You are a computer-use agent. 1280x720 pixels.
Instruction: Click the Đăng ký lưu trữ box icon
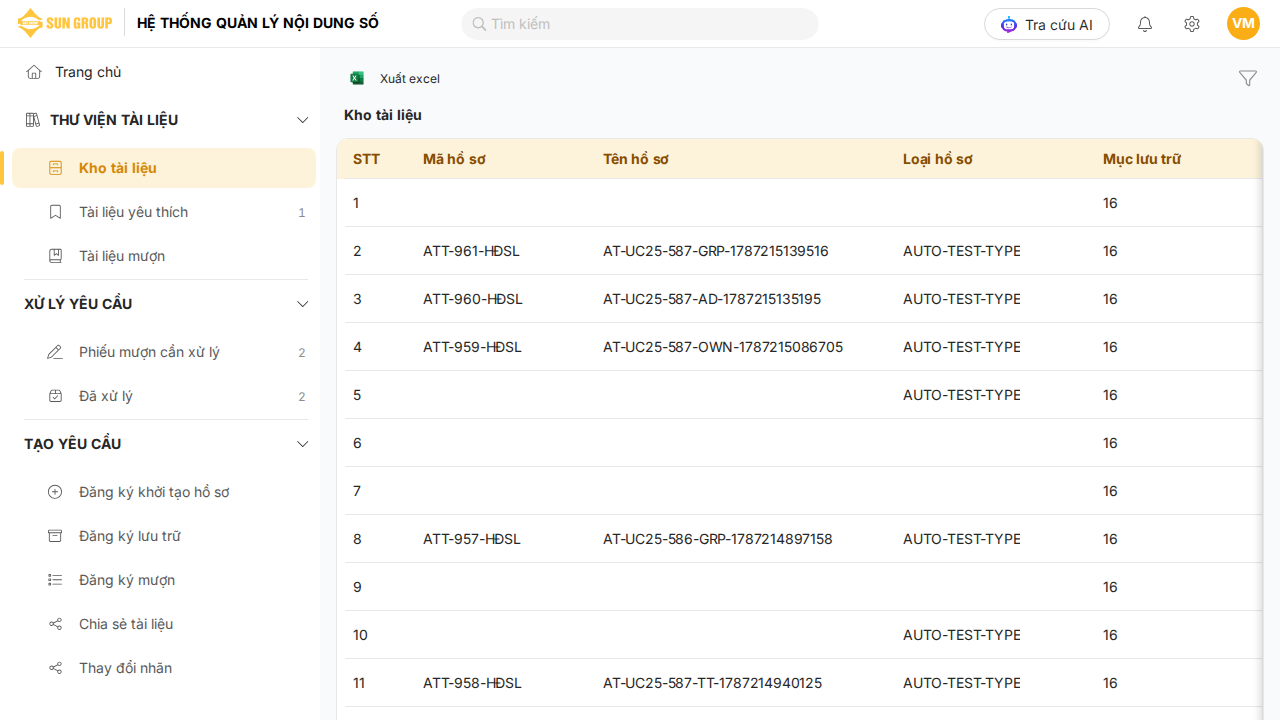(56, 536)
